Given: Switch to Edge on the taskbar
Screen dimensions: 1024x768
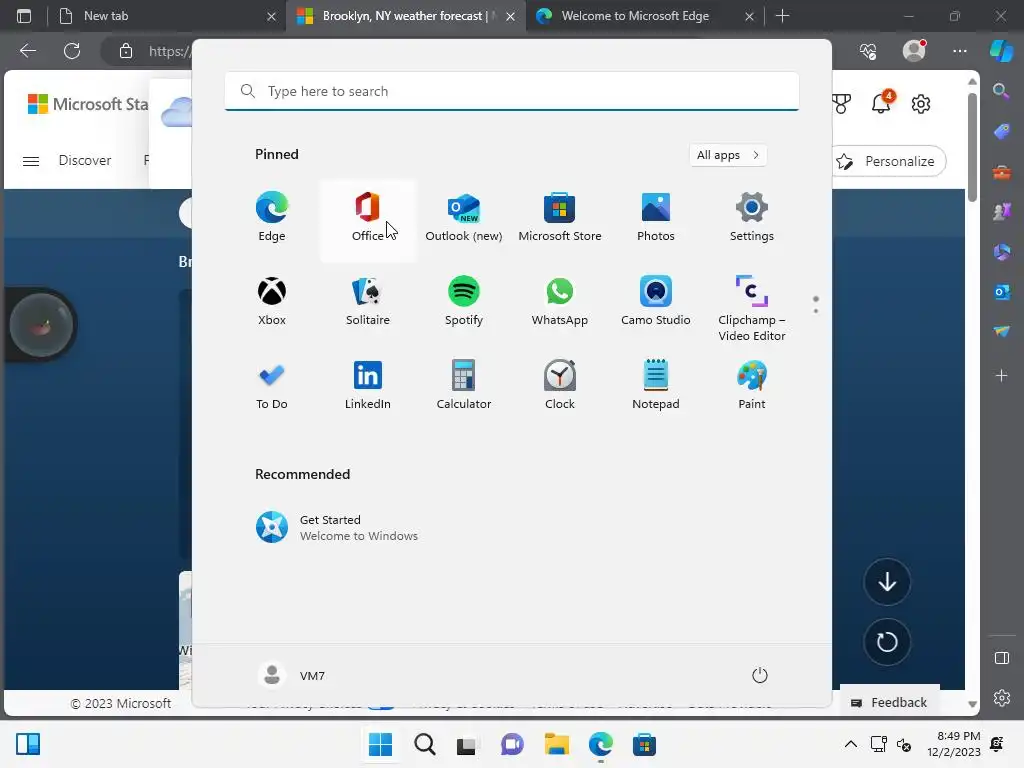Looking at the screenshot, I should point(600,744).
